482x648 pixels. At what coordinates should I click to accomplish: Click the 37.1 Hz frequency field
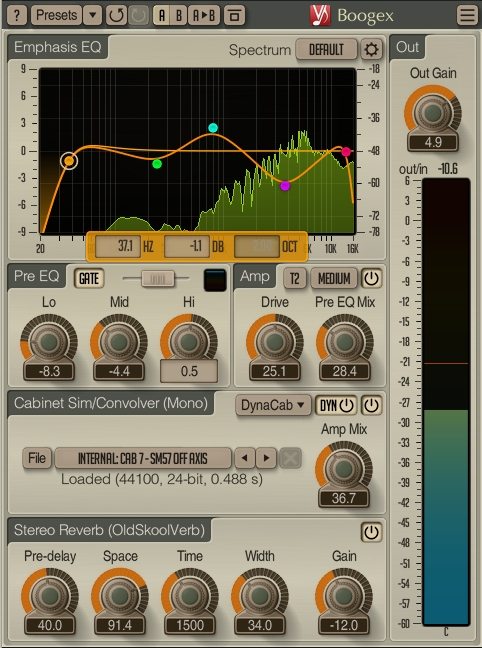point(118,247)
